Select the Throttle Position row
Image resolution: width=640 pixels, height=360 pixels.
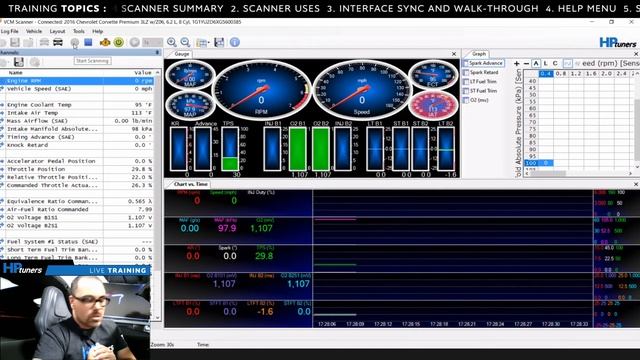(77, 169)
